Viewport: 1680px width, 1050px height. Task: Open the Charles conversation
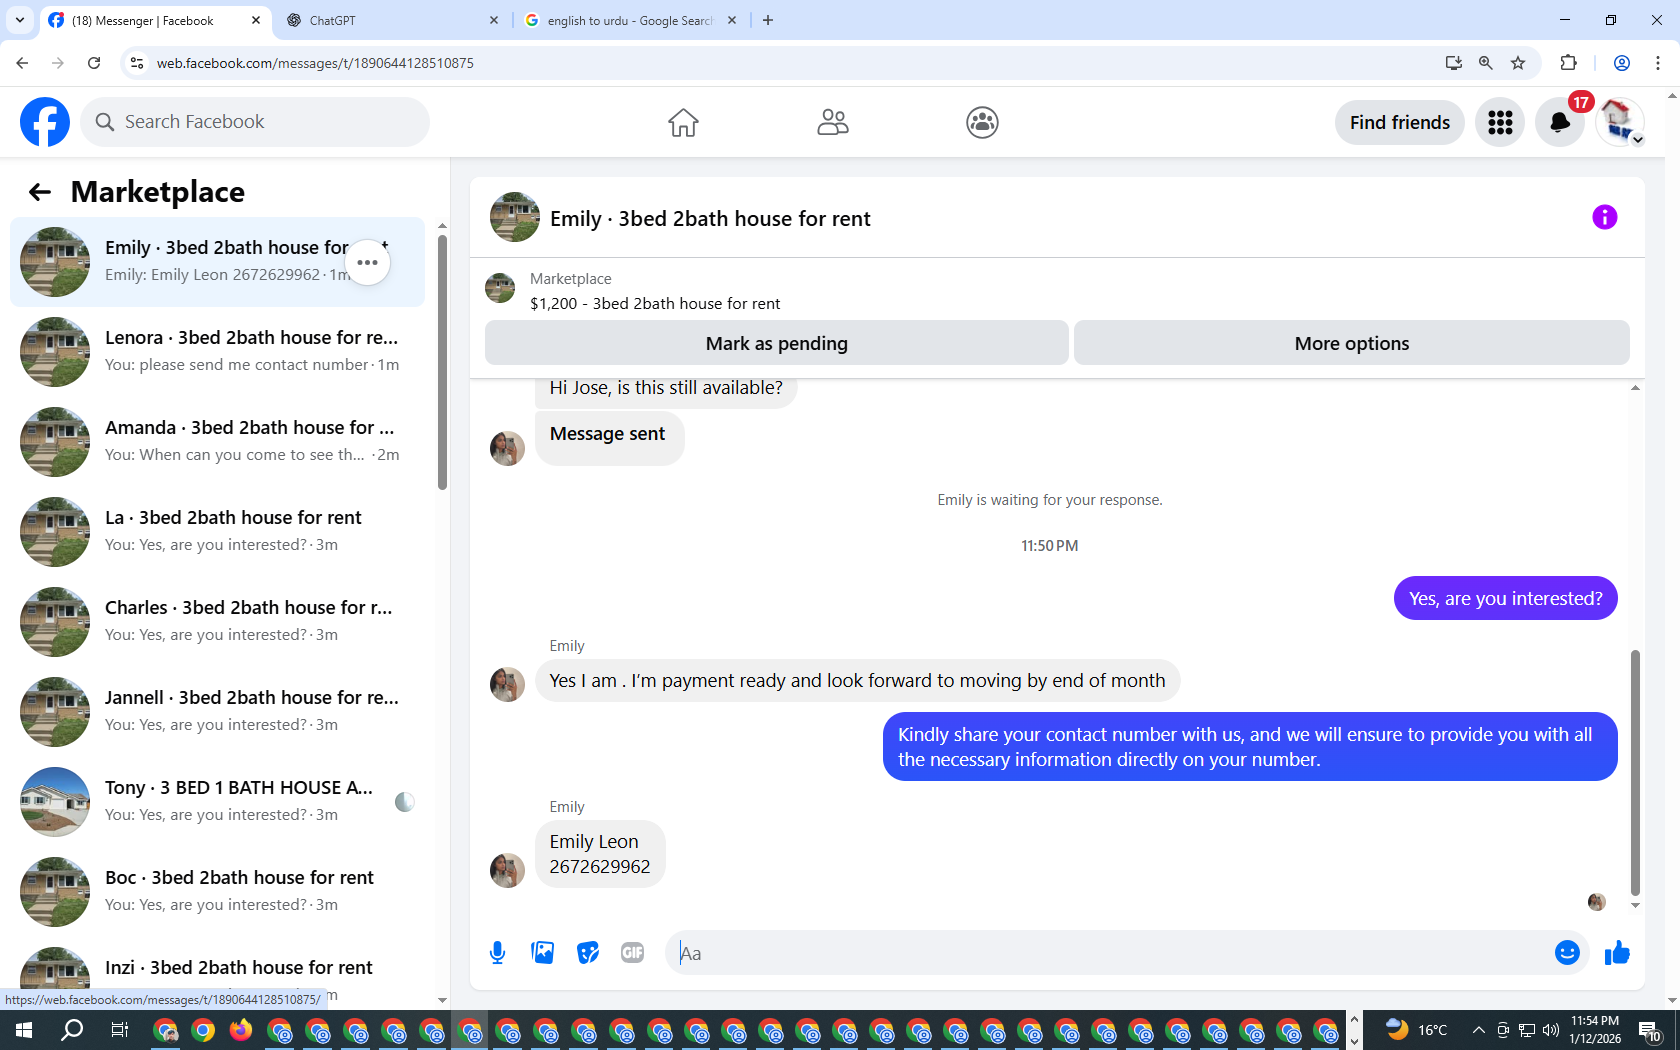(x=218, y=622)
